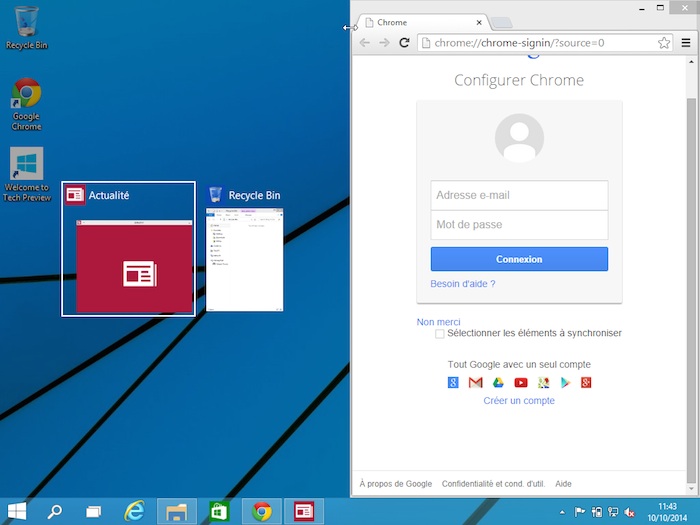This screenshot has height=525, width=700.
Task: Click the Google Maps service icon
Action: coord(543,383)
